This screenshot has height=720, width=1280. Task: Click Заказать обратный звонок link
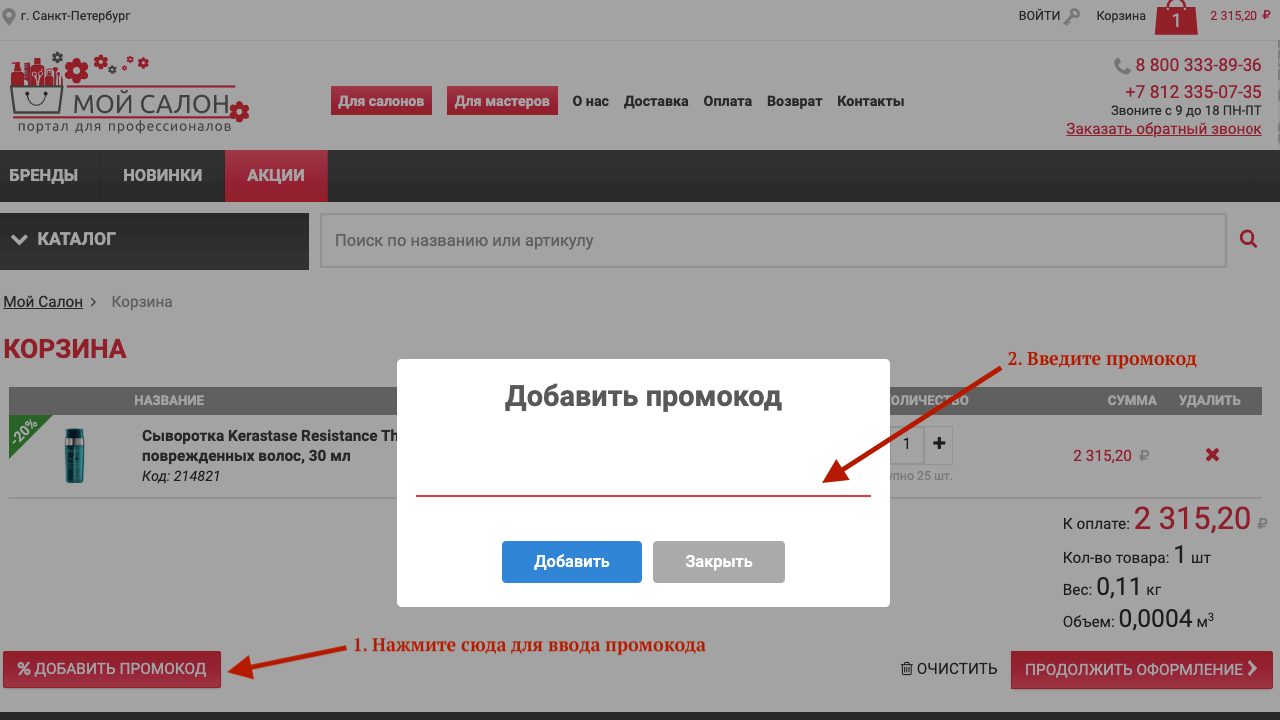1163,129
